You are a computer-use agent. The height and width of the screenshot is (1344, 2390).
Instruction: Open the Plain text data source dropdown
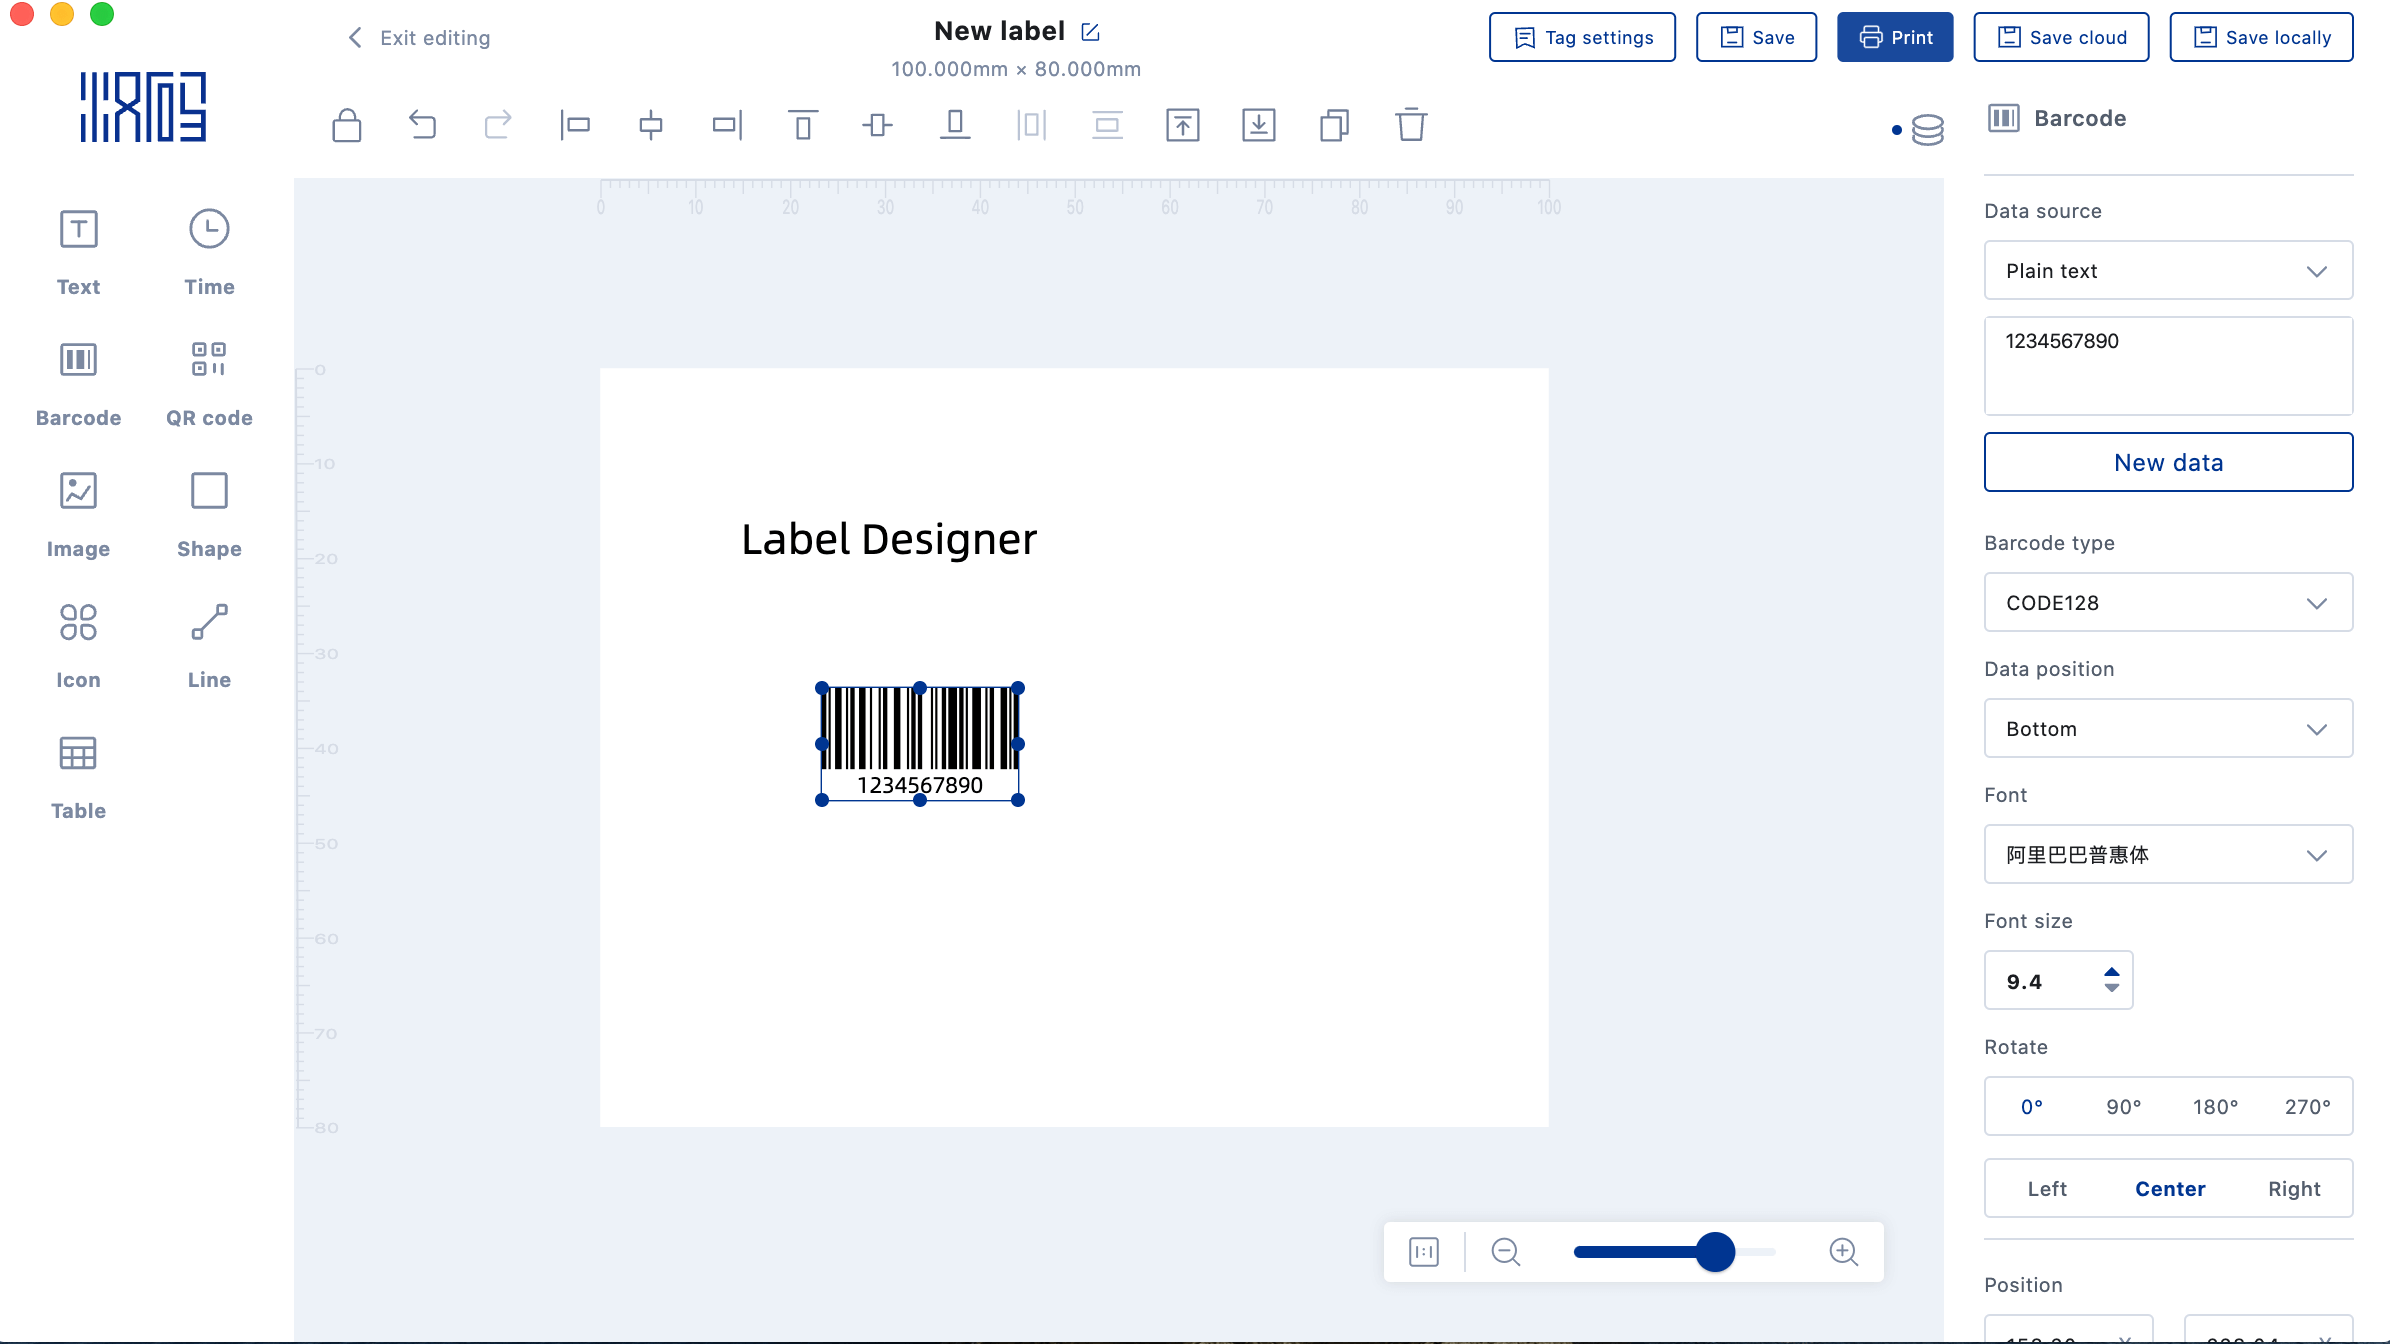click(2168, 271)
